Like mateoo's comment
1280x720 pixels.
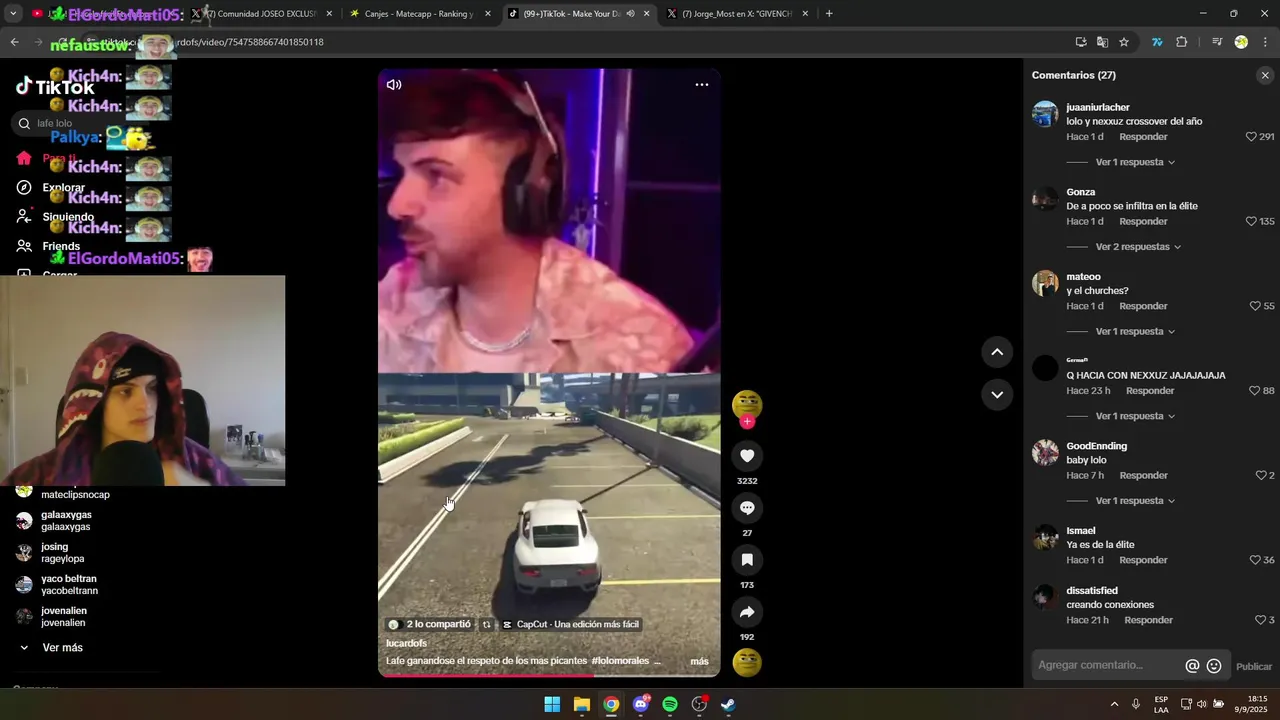[1255, 306]
